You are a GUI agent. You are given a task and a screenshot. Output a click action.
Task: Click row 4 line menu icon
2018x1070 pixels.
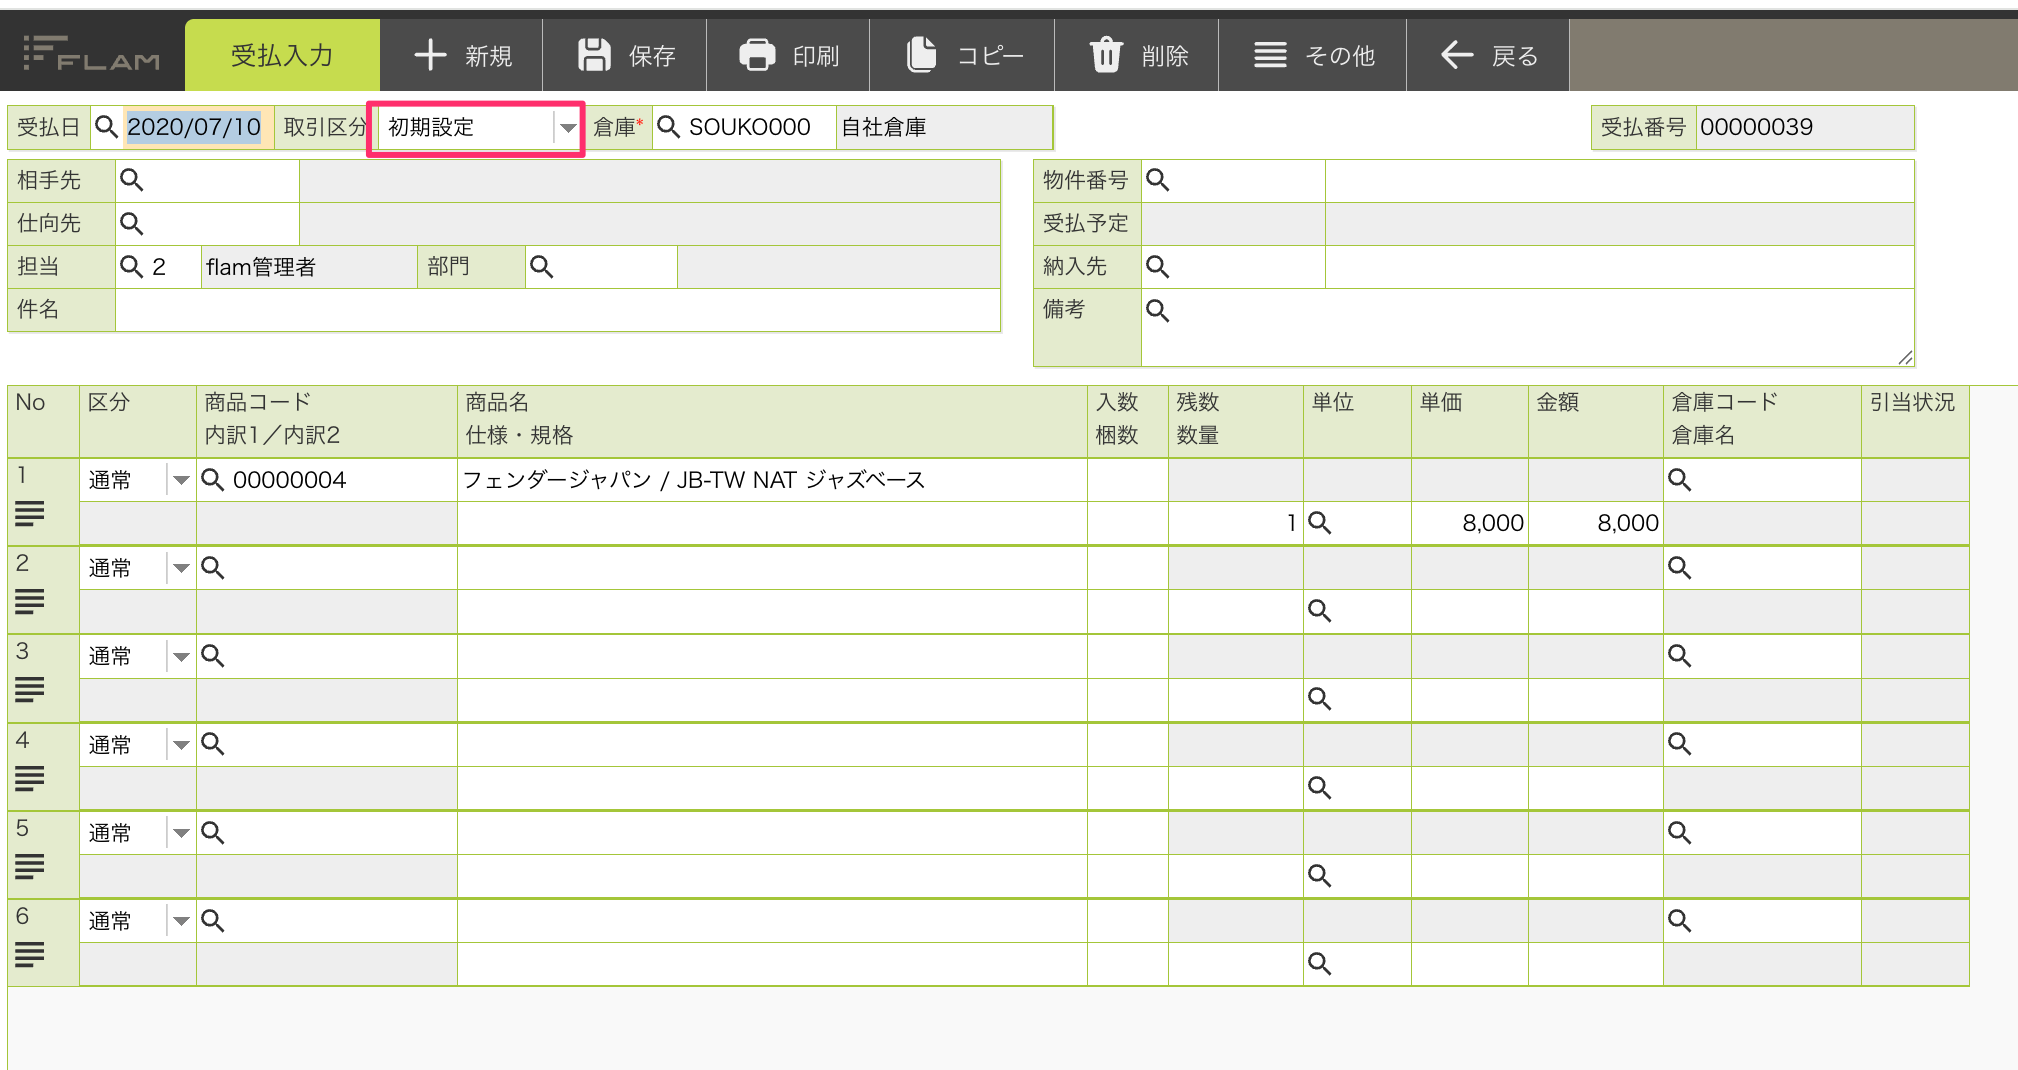point(30,778)
